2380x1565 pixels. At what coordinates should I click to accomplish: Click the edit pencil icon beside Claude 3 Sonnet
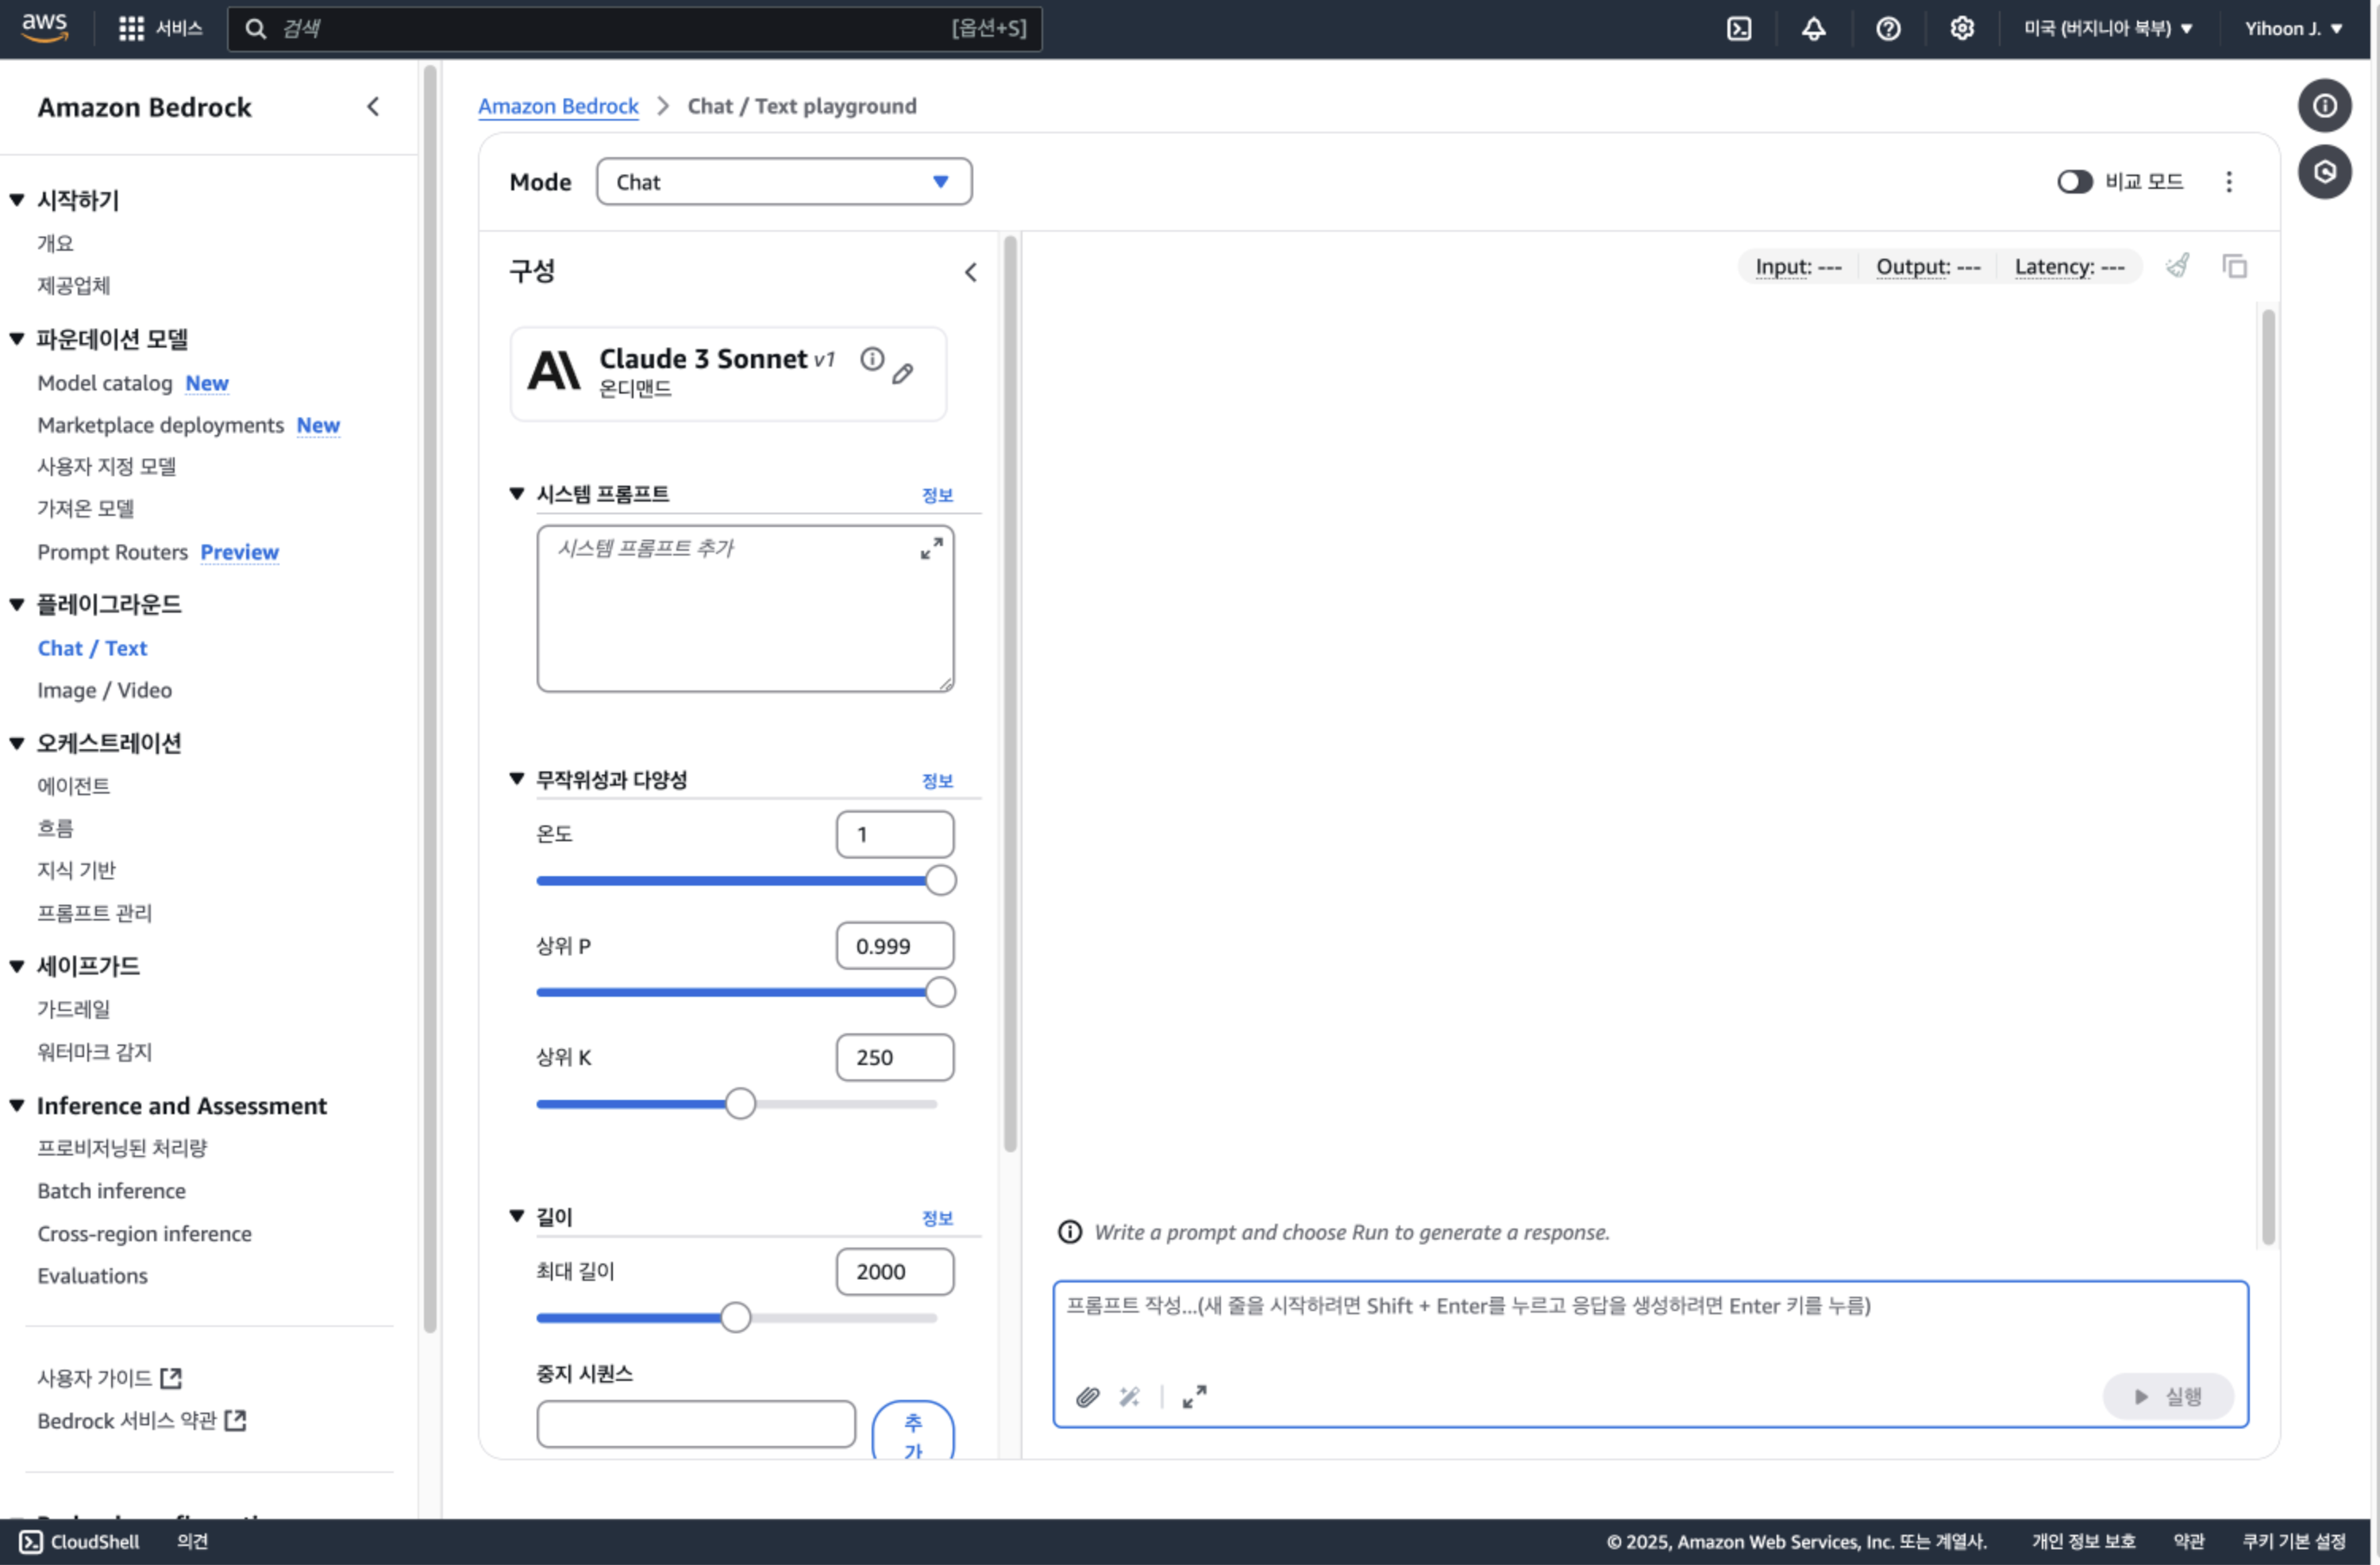tap(902, 374)
